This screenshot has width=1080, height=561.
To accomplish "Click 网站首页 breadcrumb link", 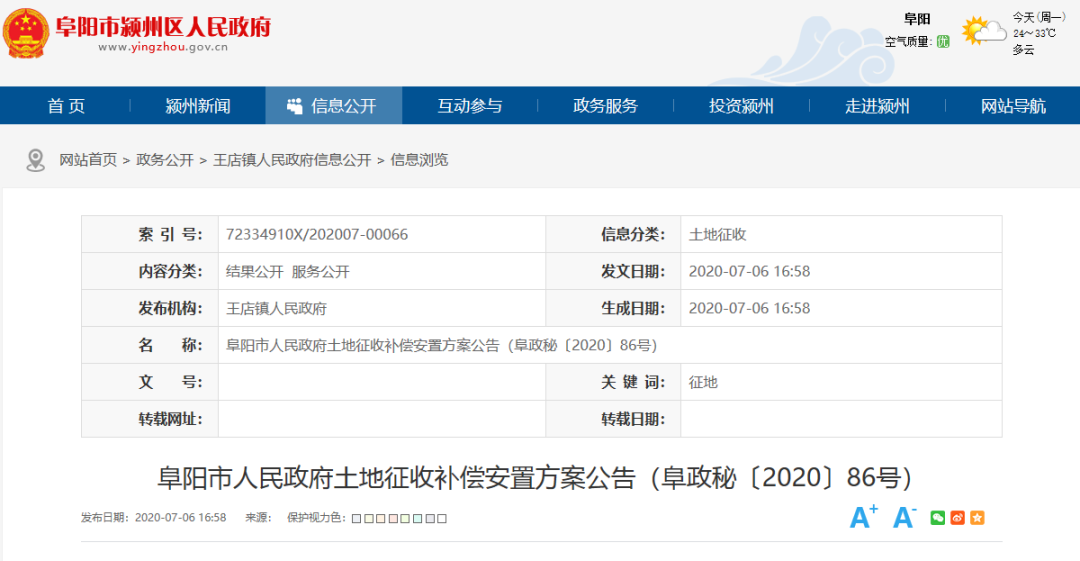I will tap(88, 160).
